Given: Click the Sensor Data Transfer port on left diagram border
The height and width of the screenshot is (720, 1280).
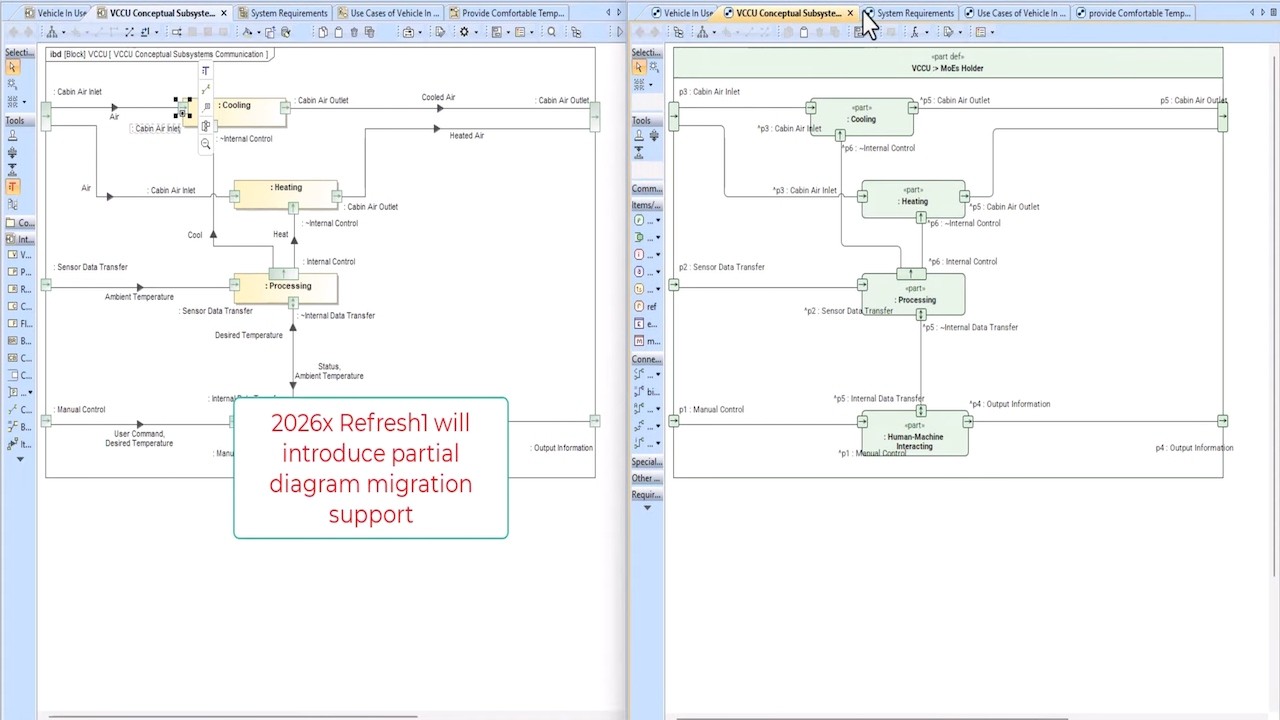Looking at the screenshot, I should click(46, 286).
